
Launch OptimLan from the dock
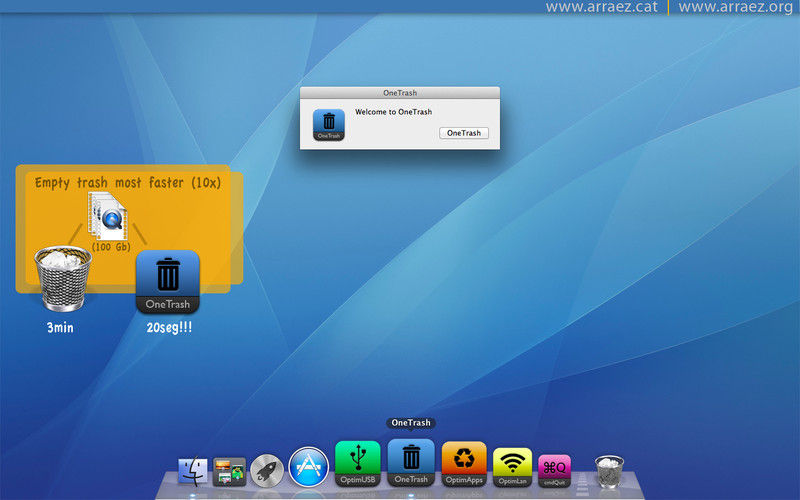tap(512, 467)
